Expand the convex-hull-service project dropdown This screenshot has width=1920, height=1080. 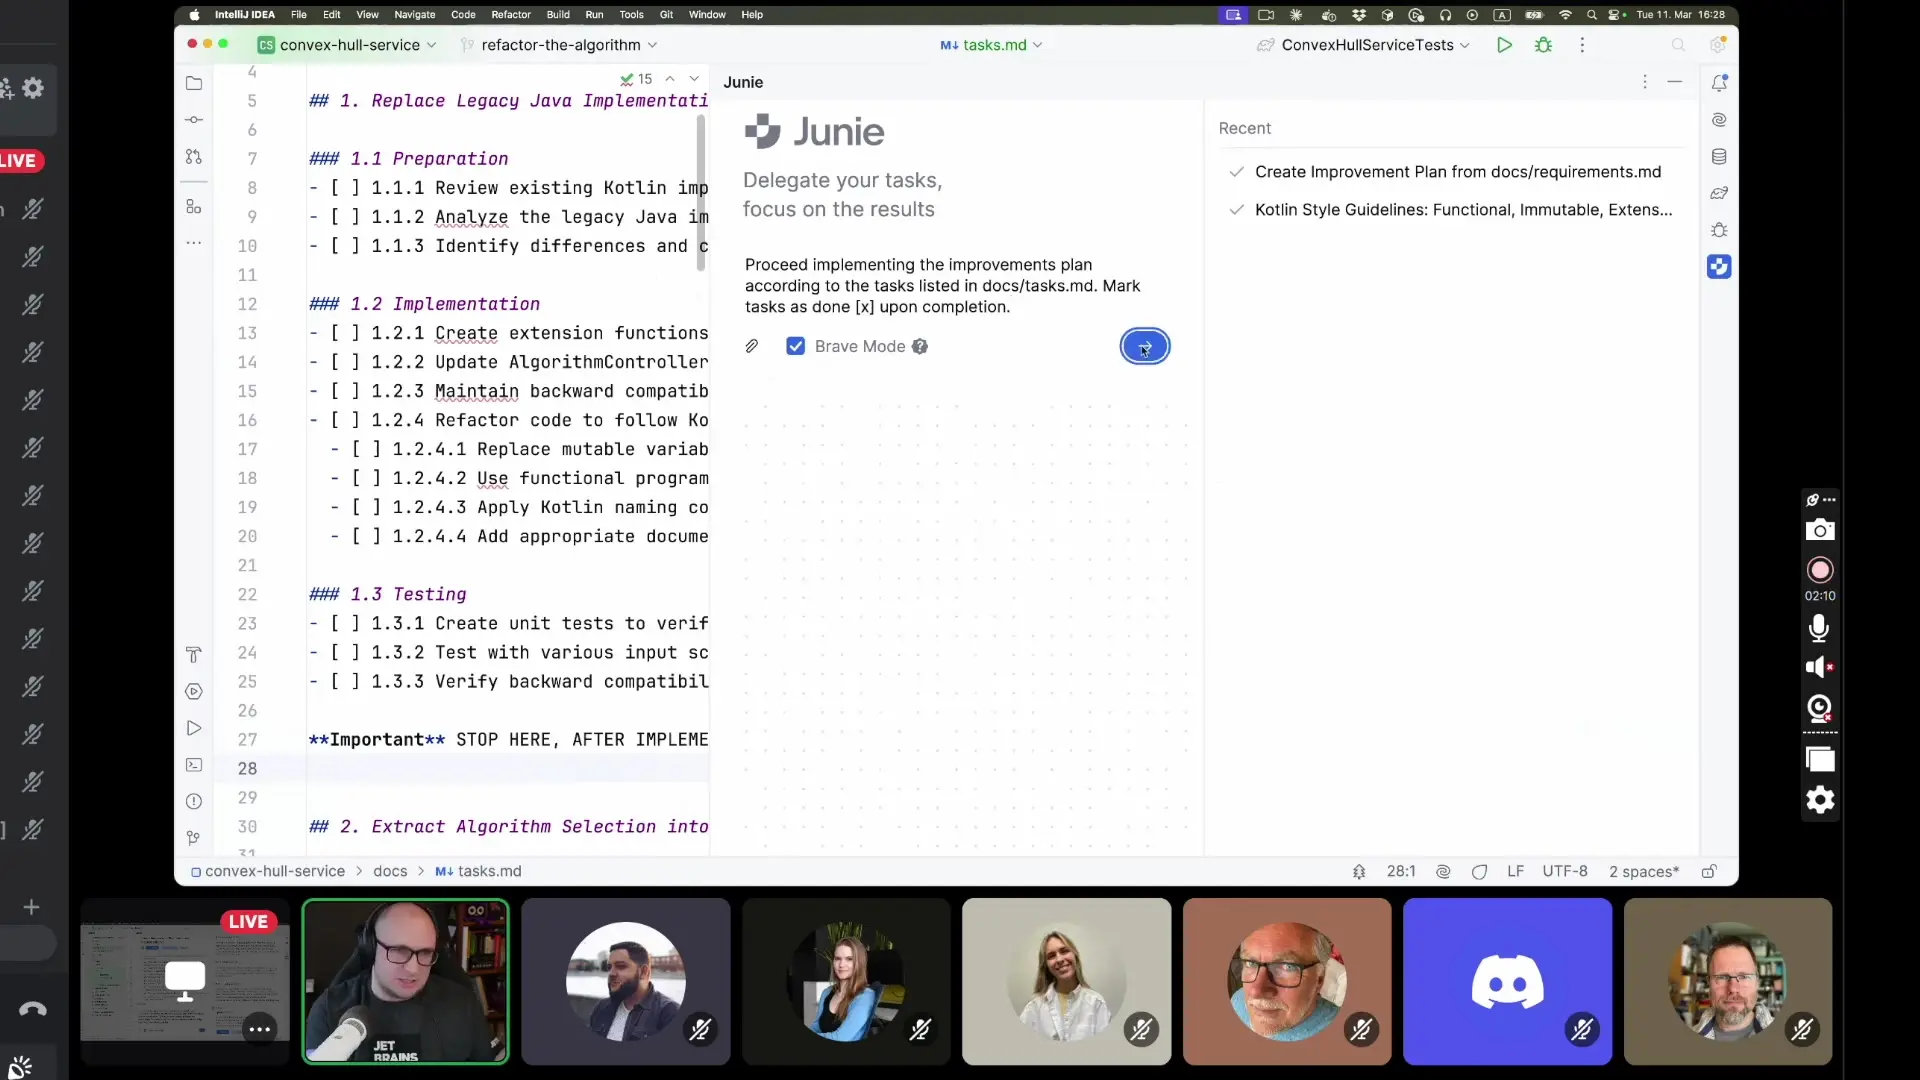pos(347,45)
